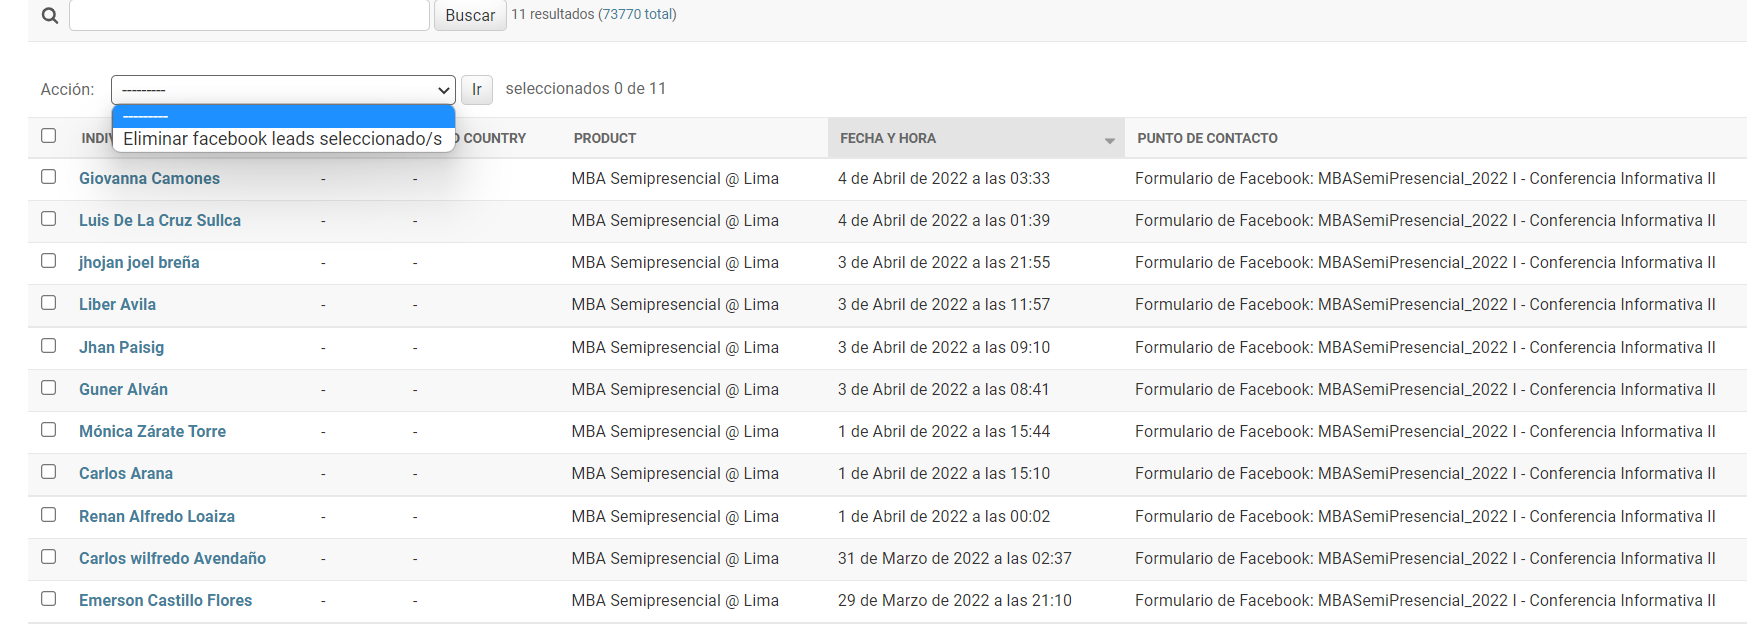The width and height of the screenshot is (1747, 644).
Task: Toggle the select-all header checkbox
Action: tap(48, 135)
